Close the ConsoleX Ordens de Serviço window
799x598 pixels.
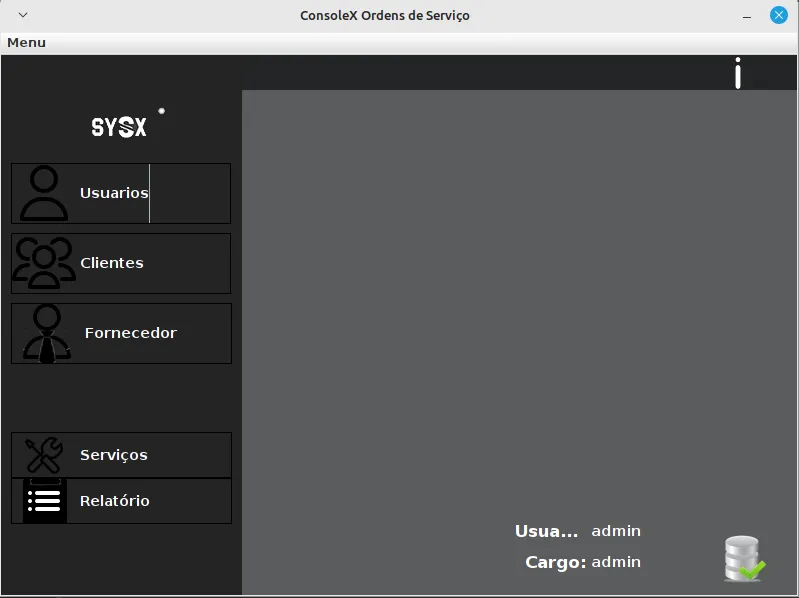point(778,15)
